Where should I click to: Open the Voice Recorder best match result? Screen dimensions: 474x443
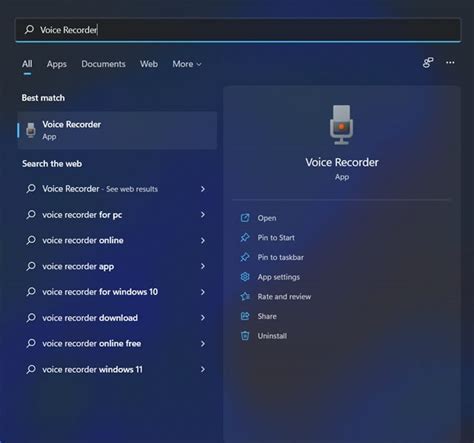click(x=117, y=130)
